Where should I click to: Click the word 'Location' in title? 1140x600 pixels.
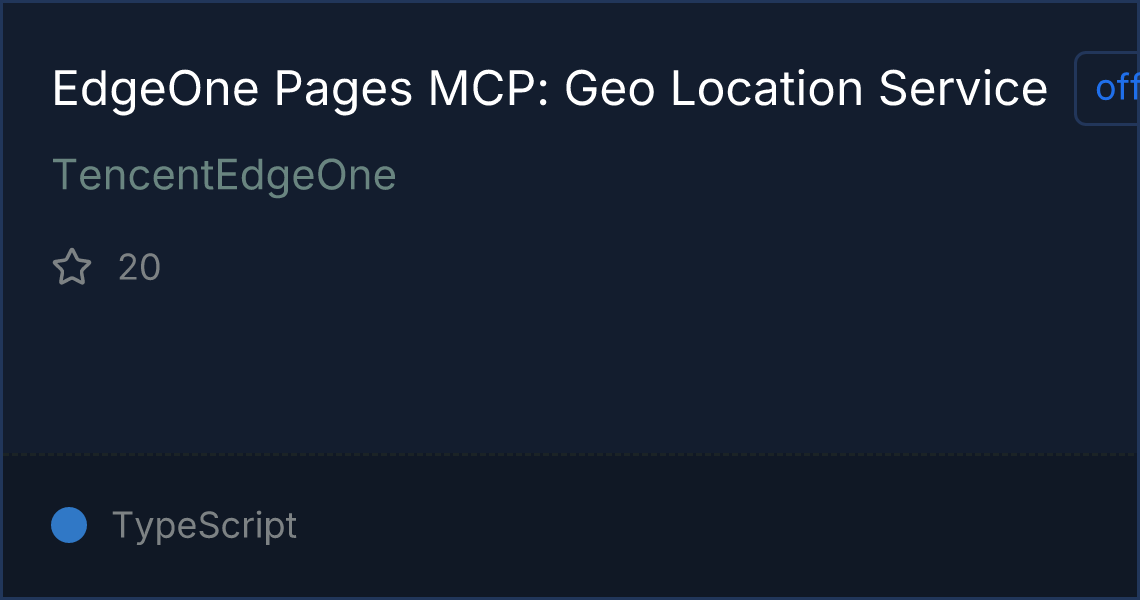coord(767,90)
